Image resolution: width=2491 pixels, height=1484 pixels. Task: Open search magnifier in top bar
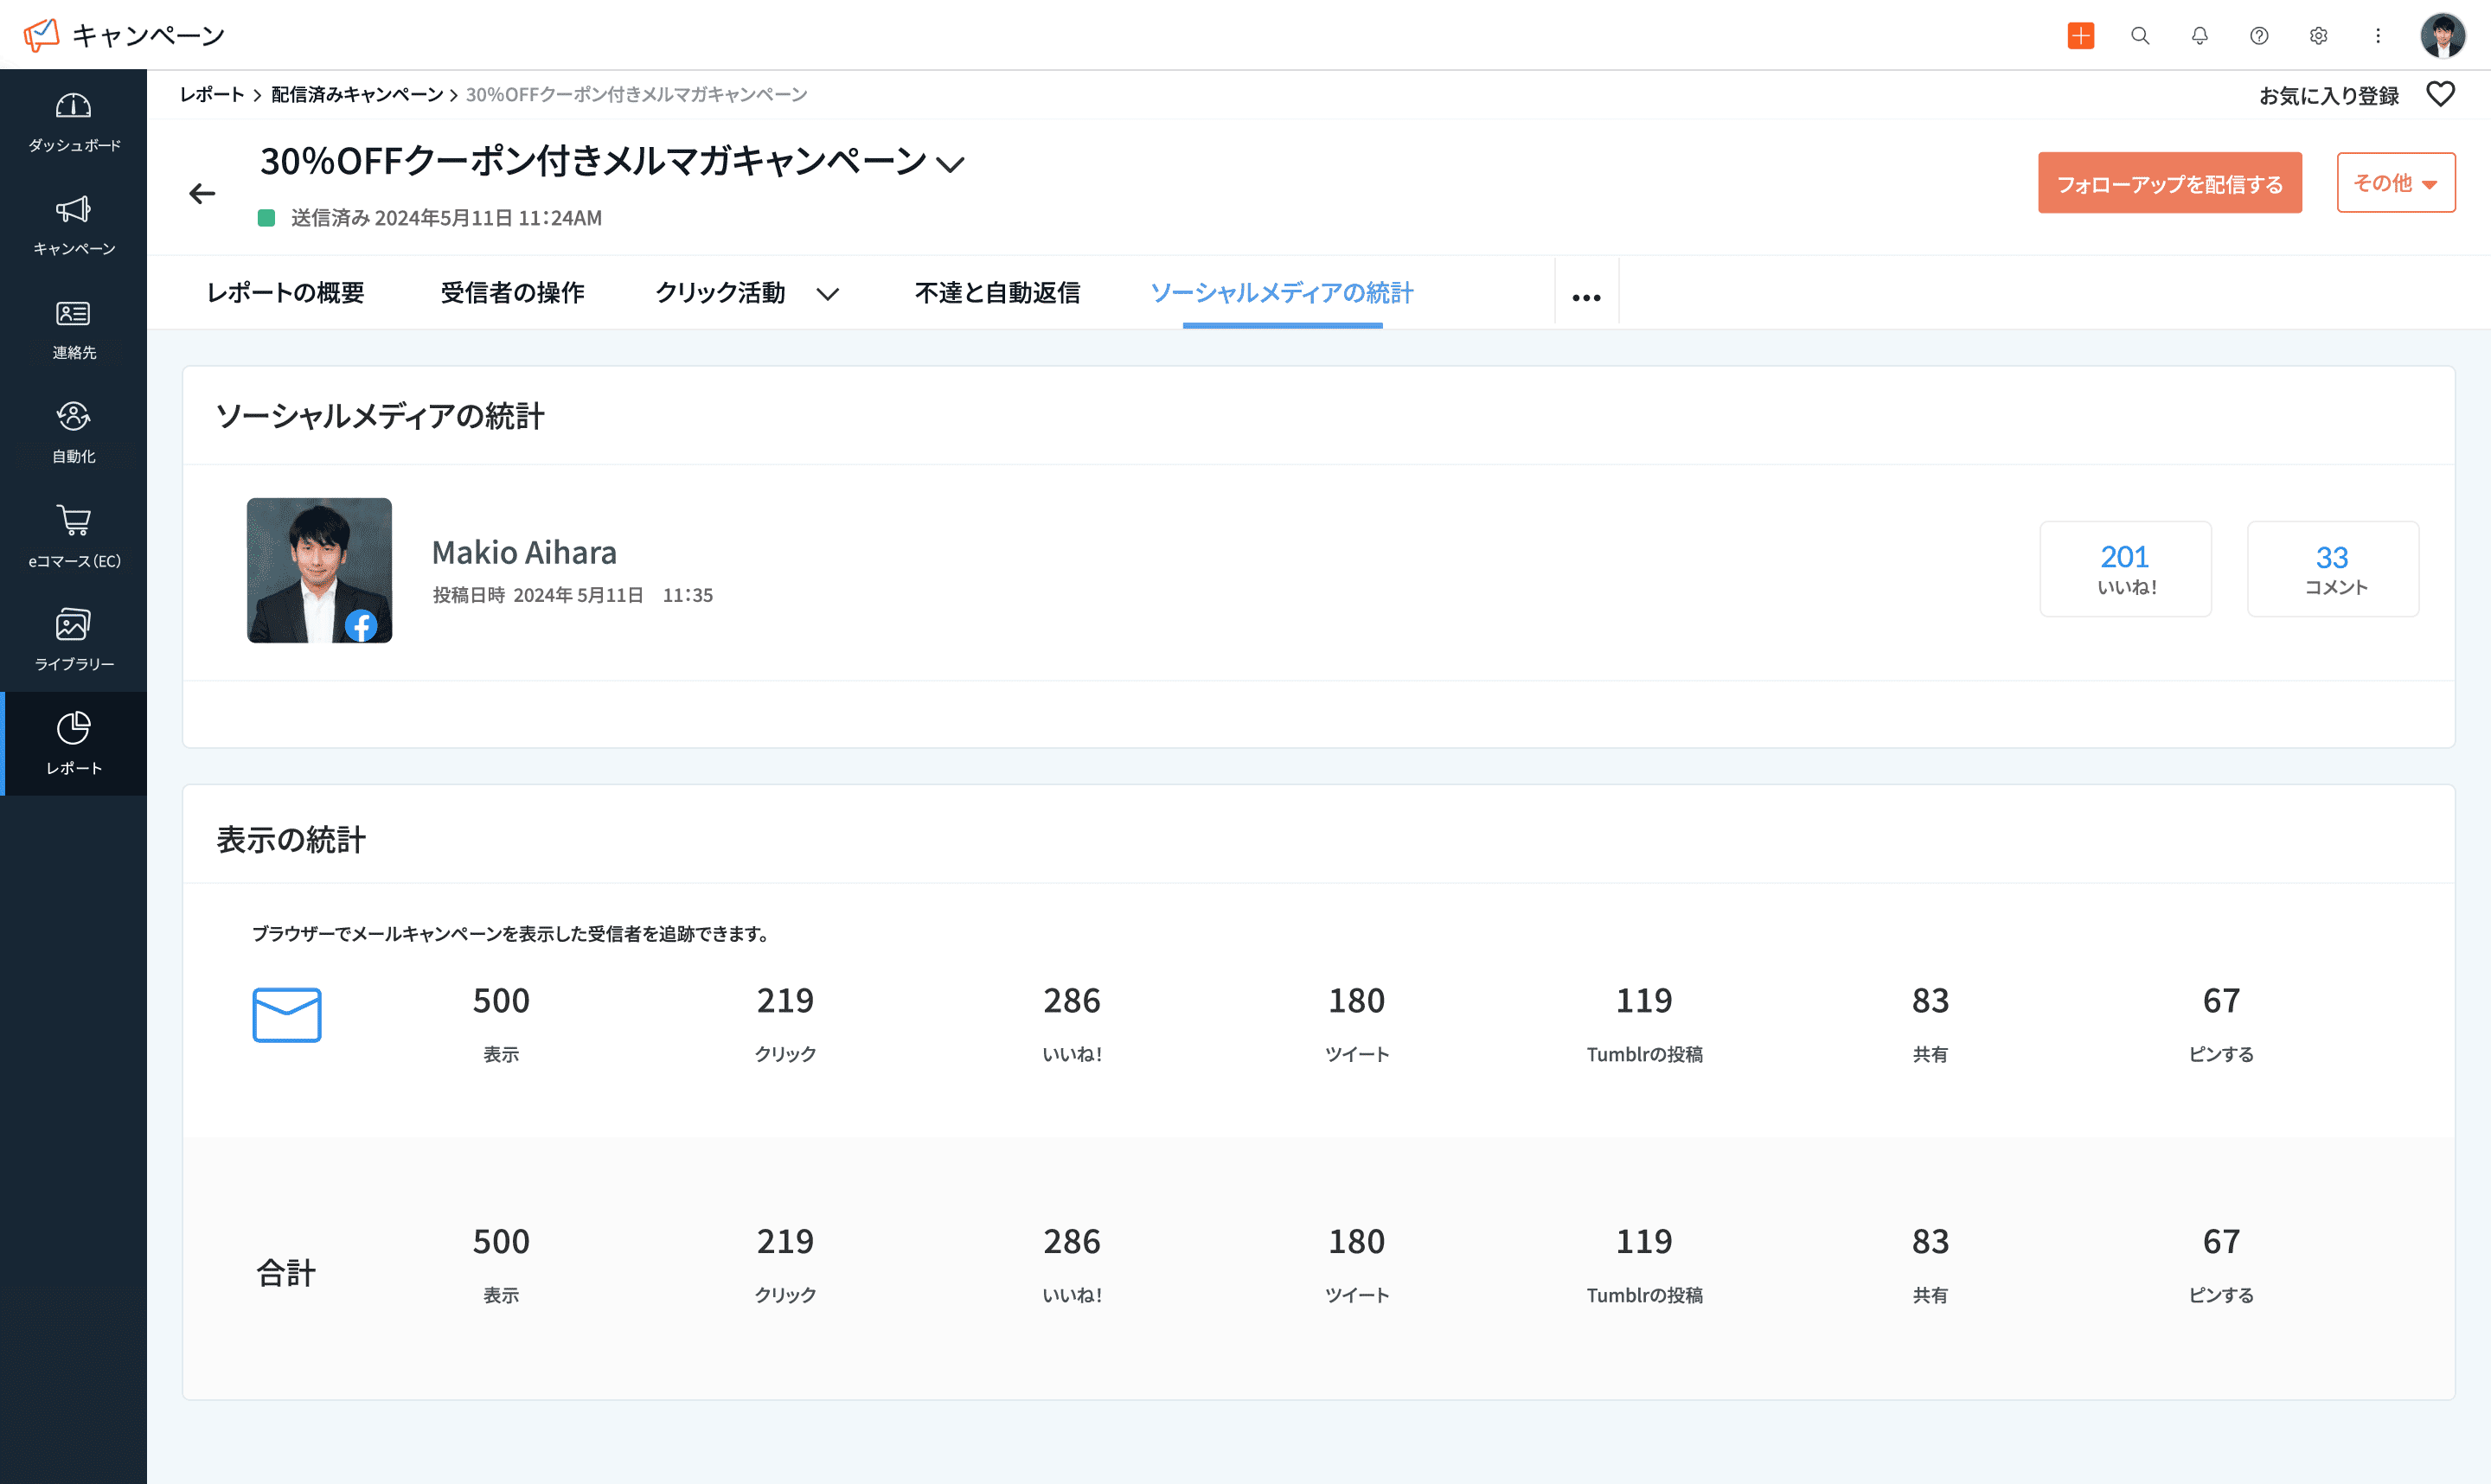(2140, 36)
